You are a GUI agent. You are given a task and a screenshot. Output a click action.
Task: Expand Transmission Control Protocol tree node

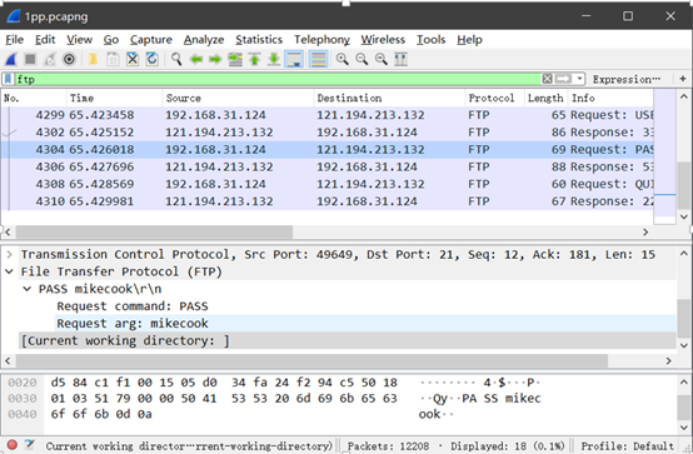click(x=9, y=254)
